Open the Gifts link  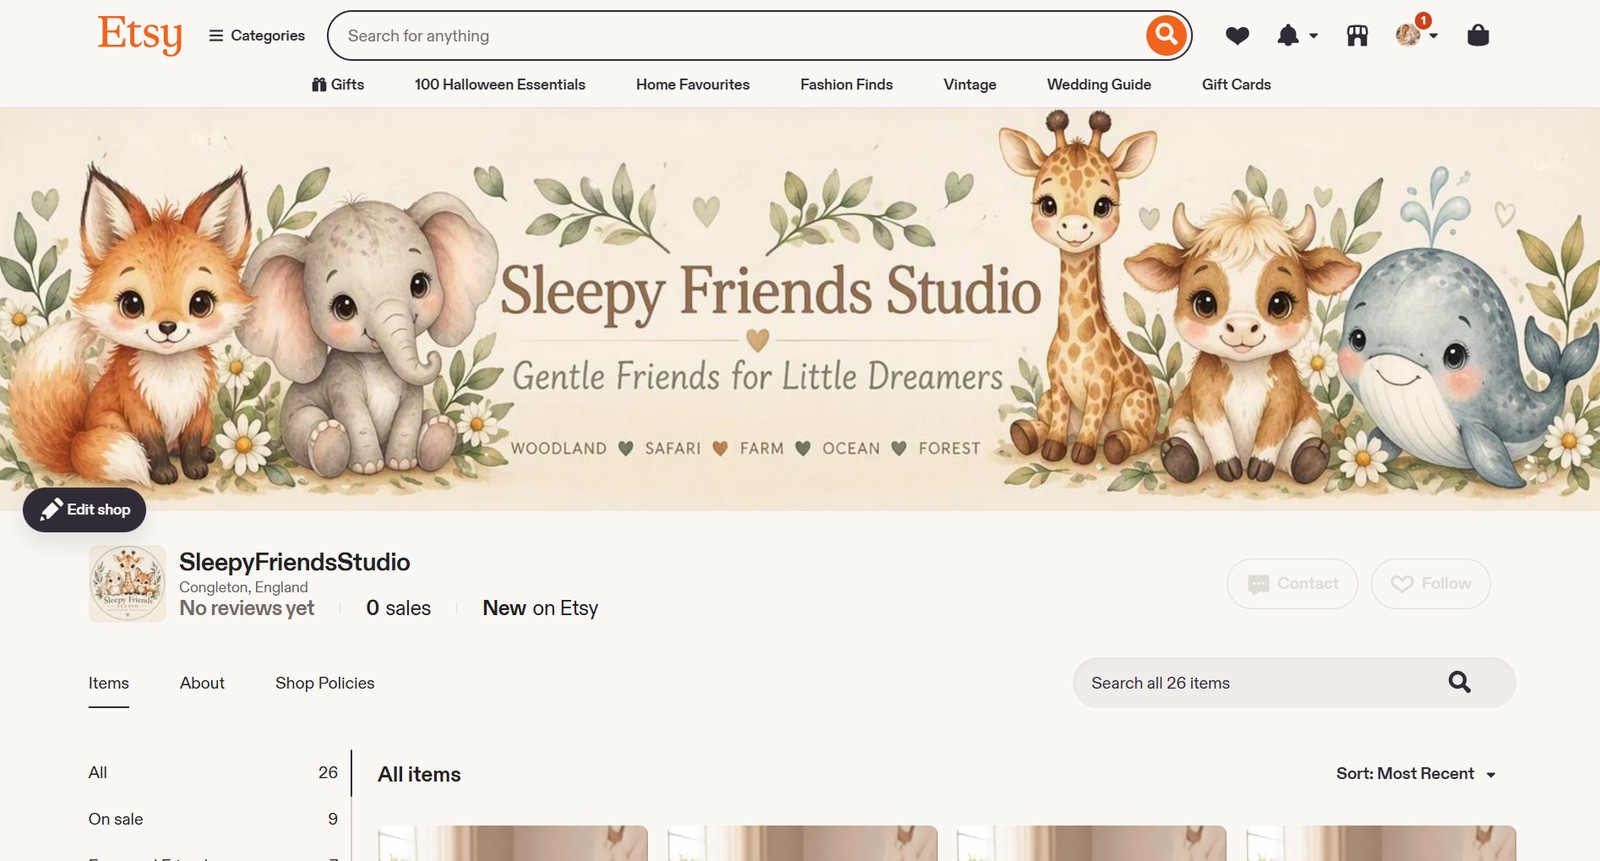338,85
